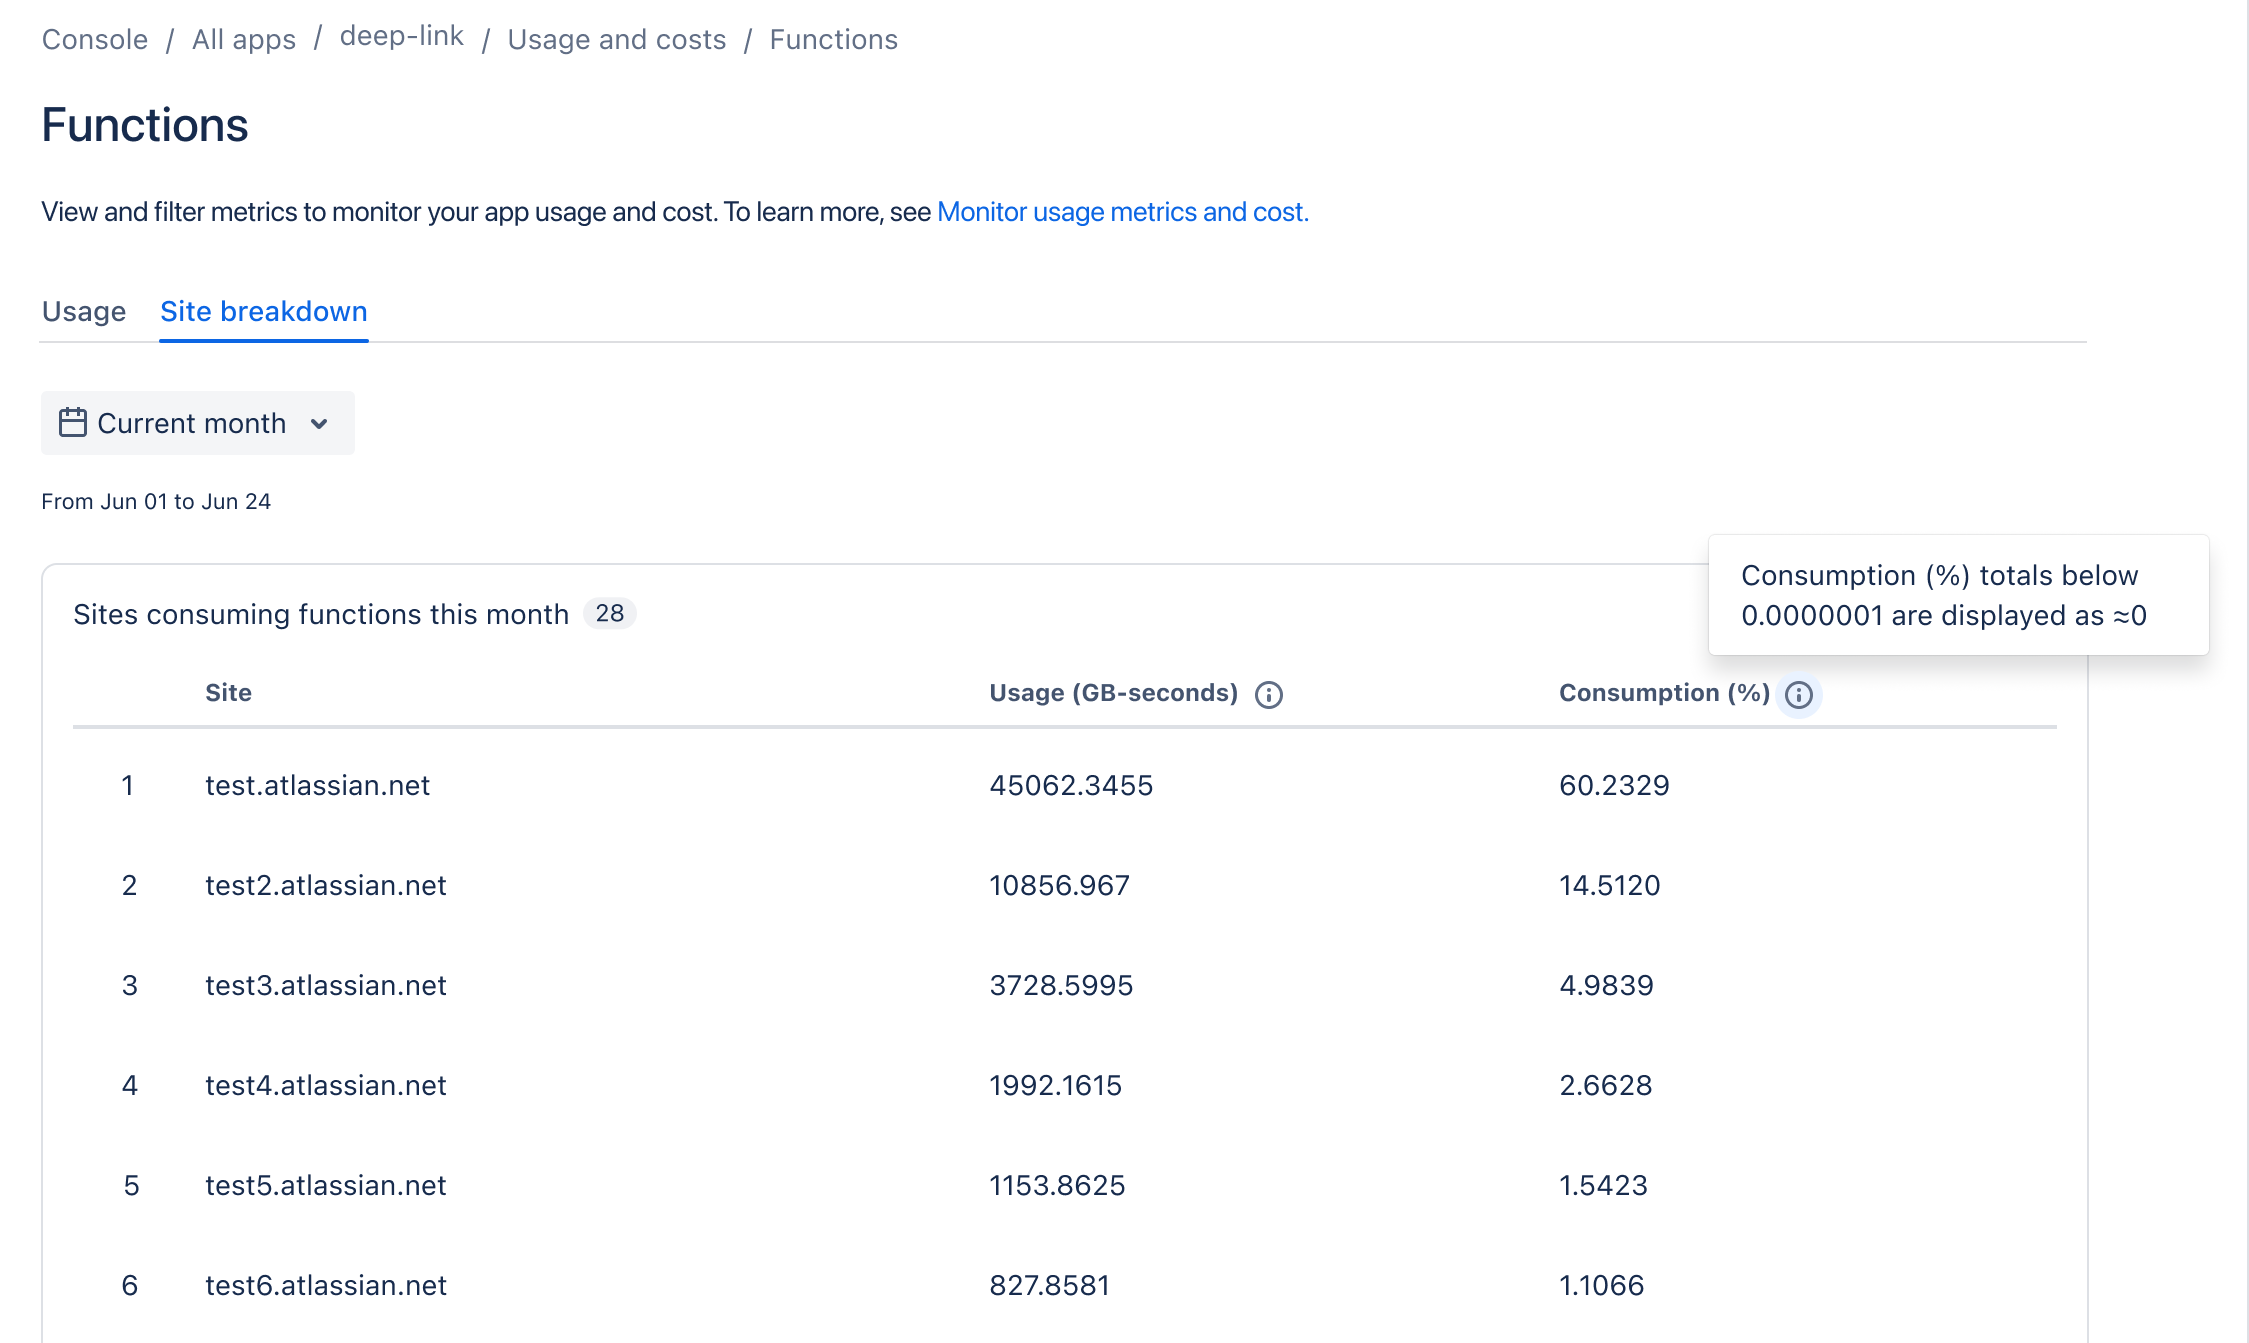
Task: Click the 28 sites count badge
Action: point(608,613)
